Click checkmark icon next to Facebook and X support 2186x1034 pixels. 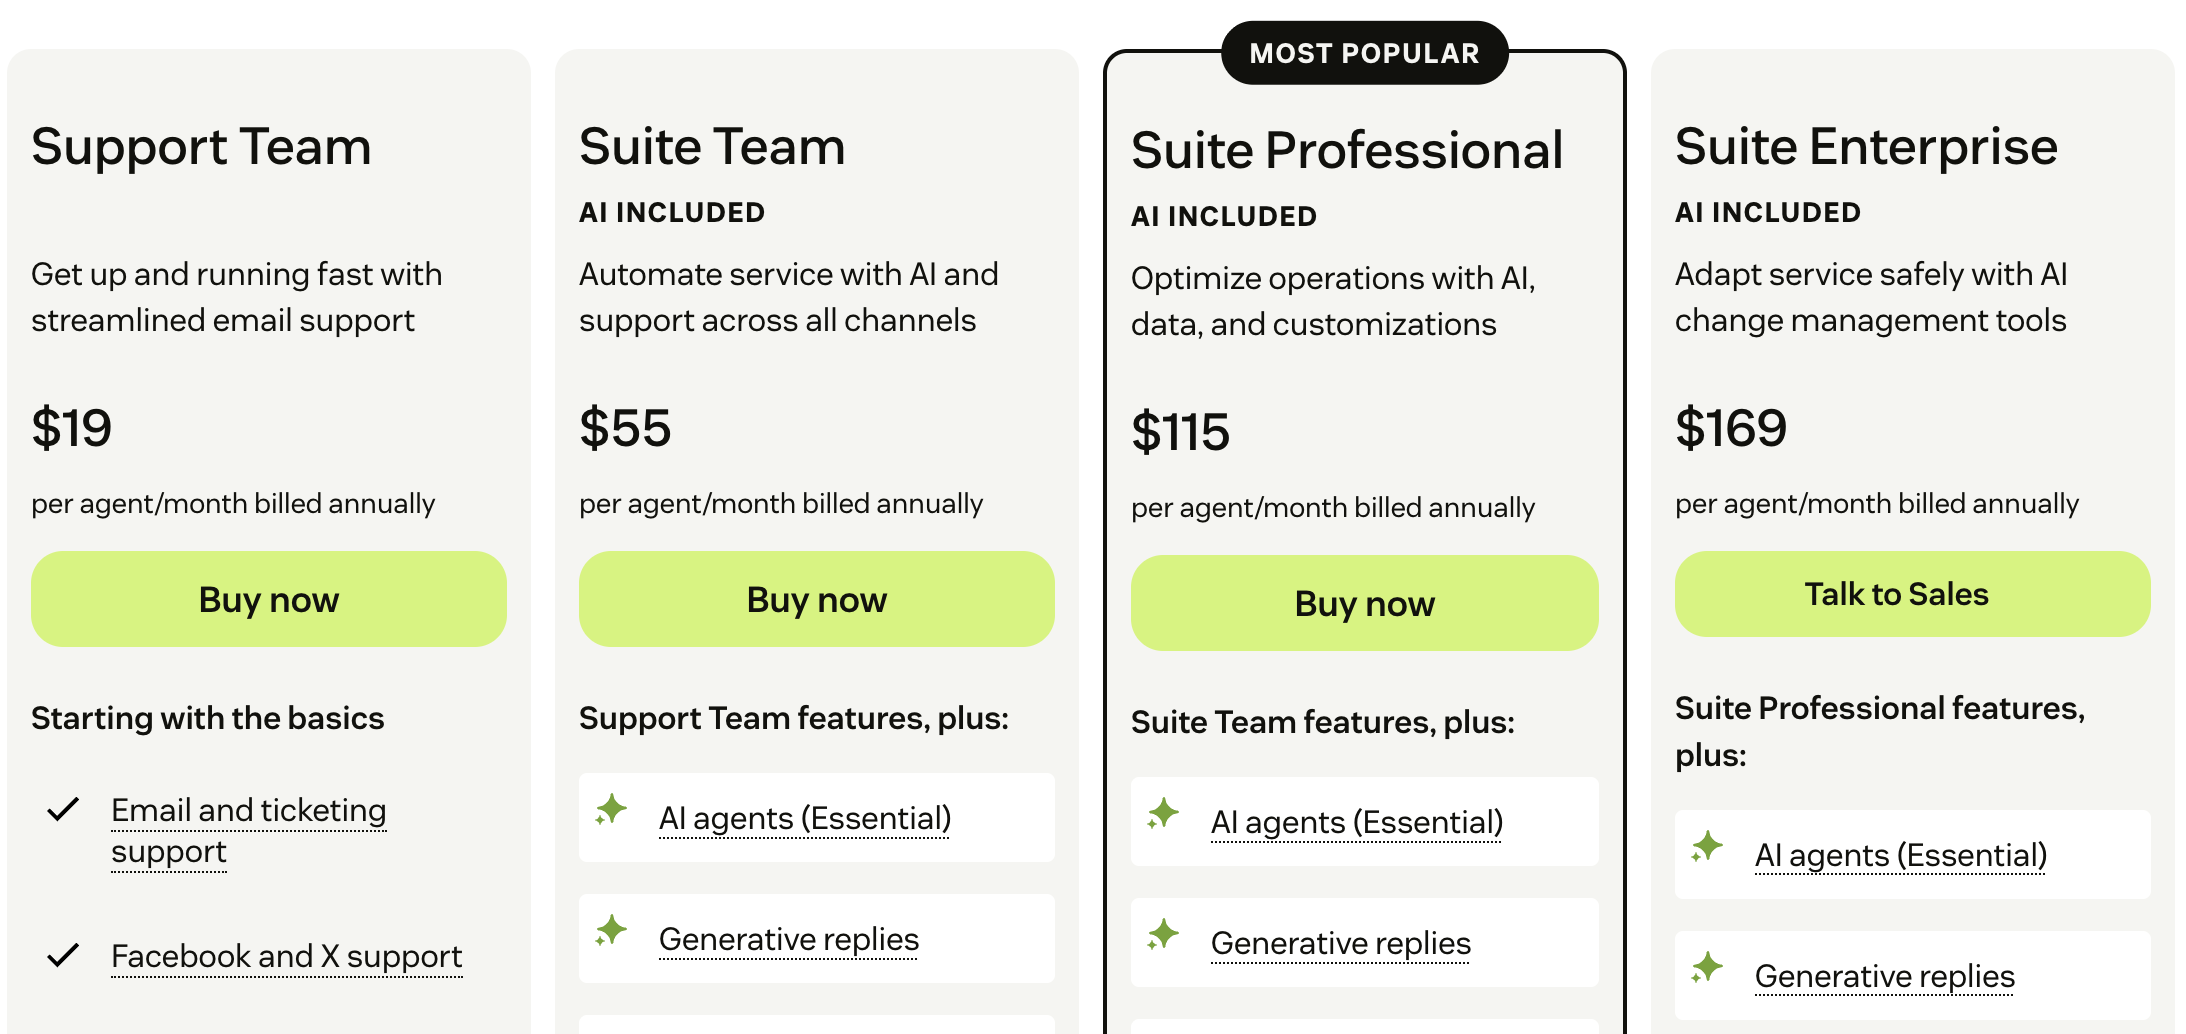63,956
